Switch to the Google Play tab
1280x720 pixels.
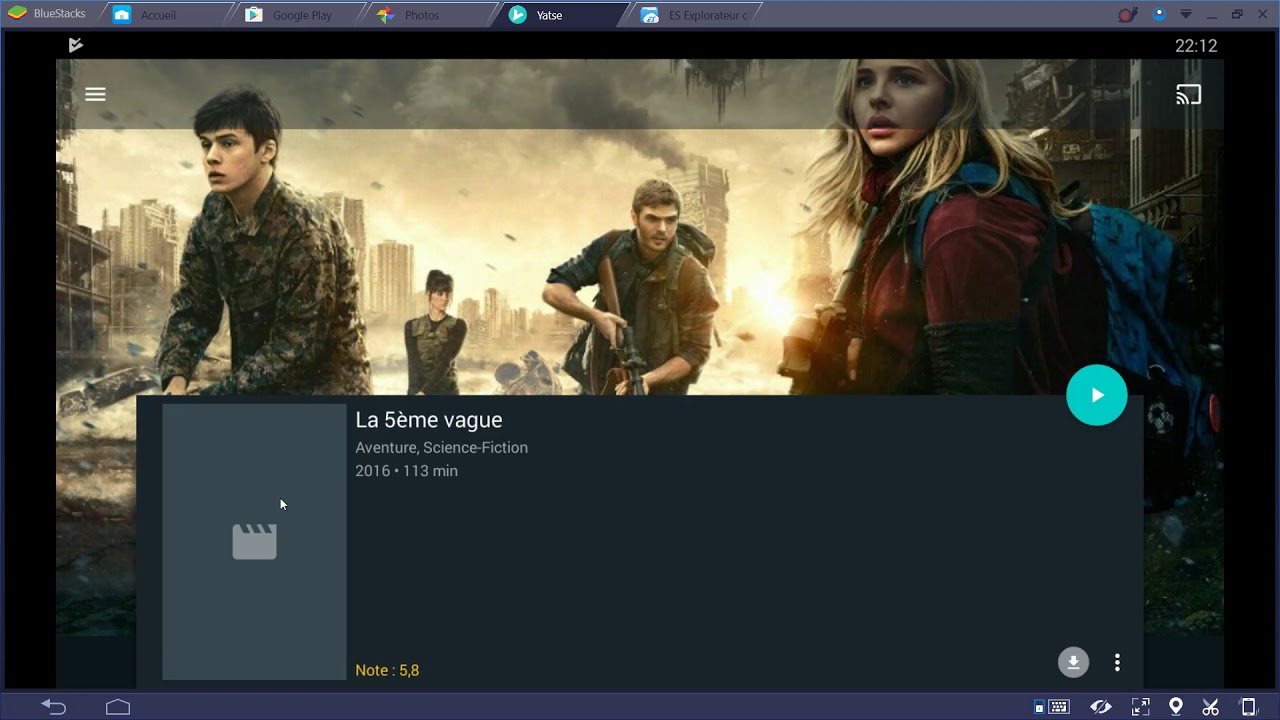click(302, 15)
